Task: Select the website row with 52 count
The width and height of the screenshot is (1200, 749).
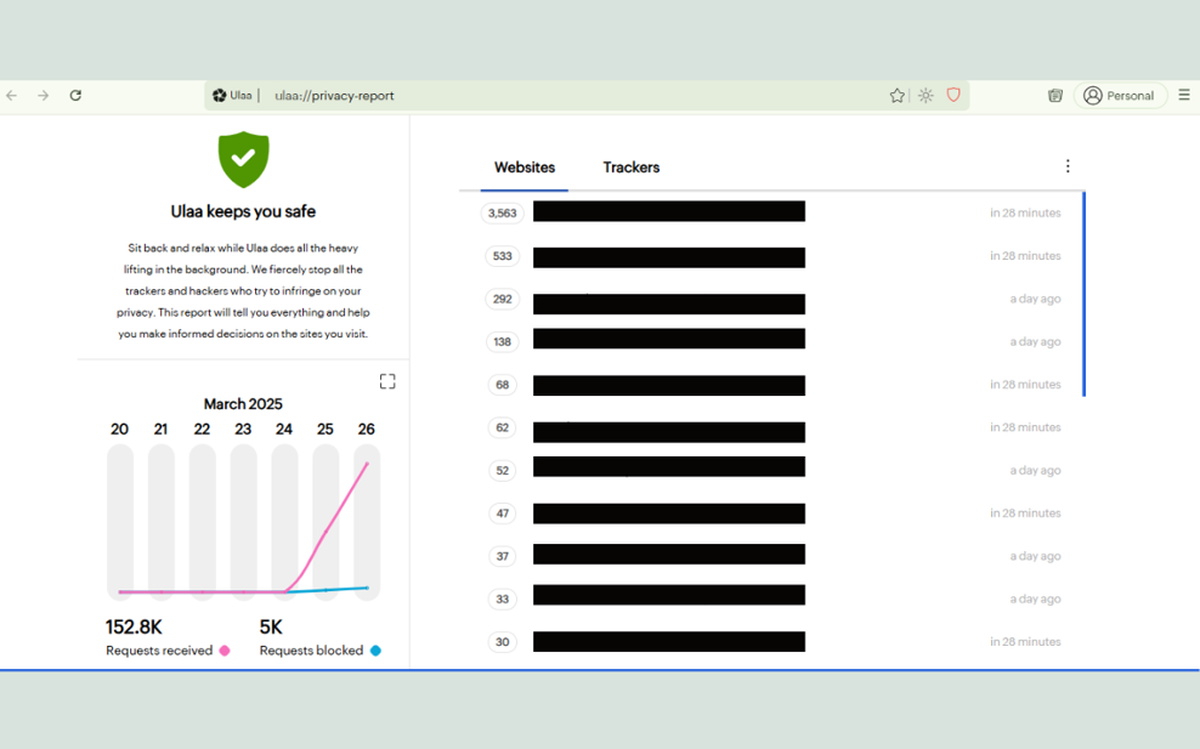Action: [x=771, y=471]
